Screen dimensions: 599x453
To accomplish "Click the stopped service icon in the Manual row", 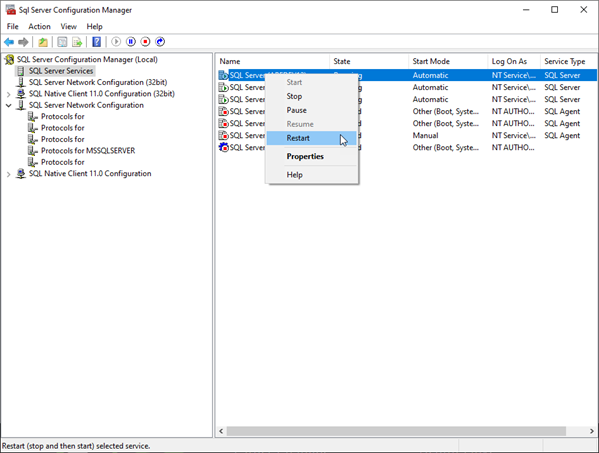I will click(223, 136).
